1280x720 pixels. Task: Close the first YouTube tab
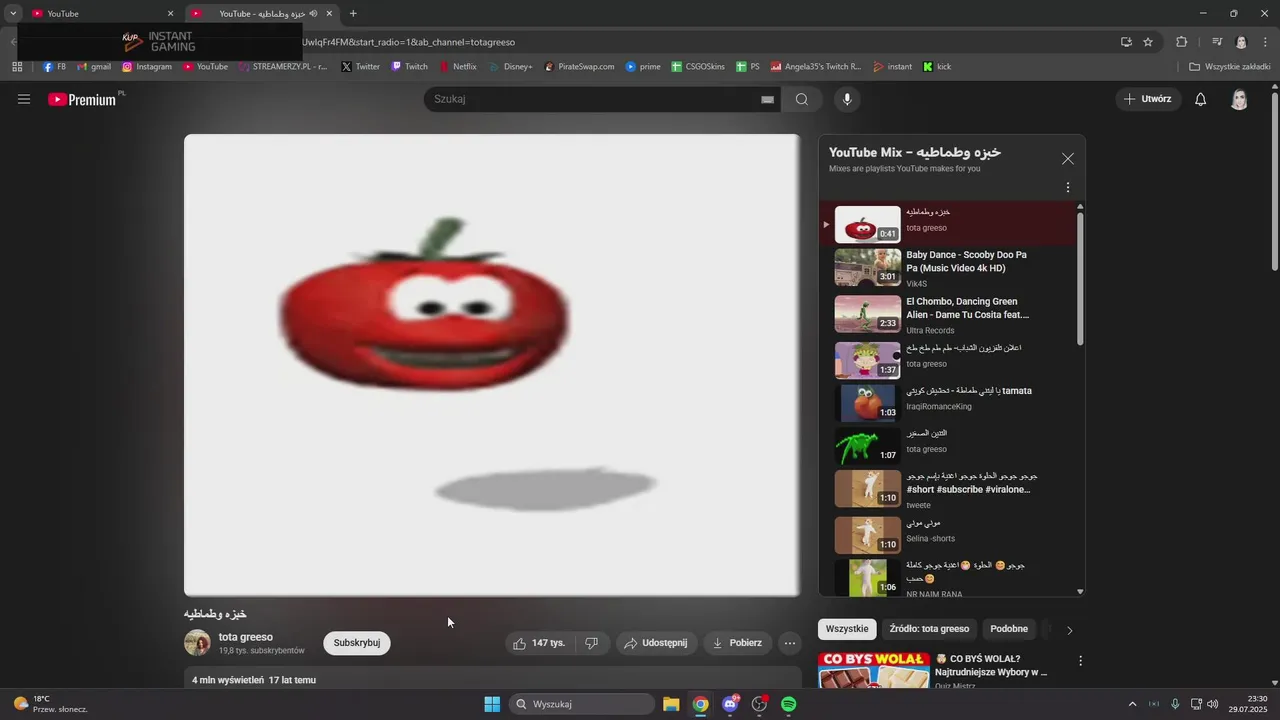click(x=170, y=14)
